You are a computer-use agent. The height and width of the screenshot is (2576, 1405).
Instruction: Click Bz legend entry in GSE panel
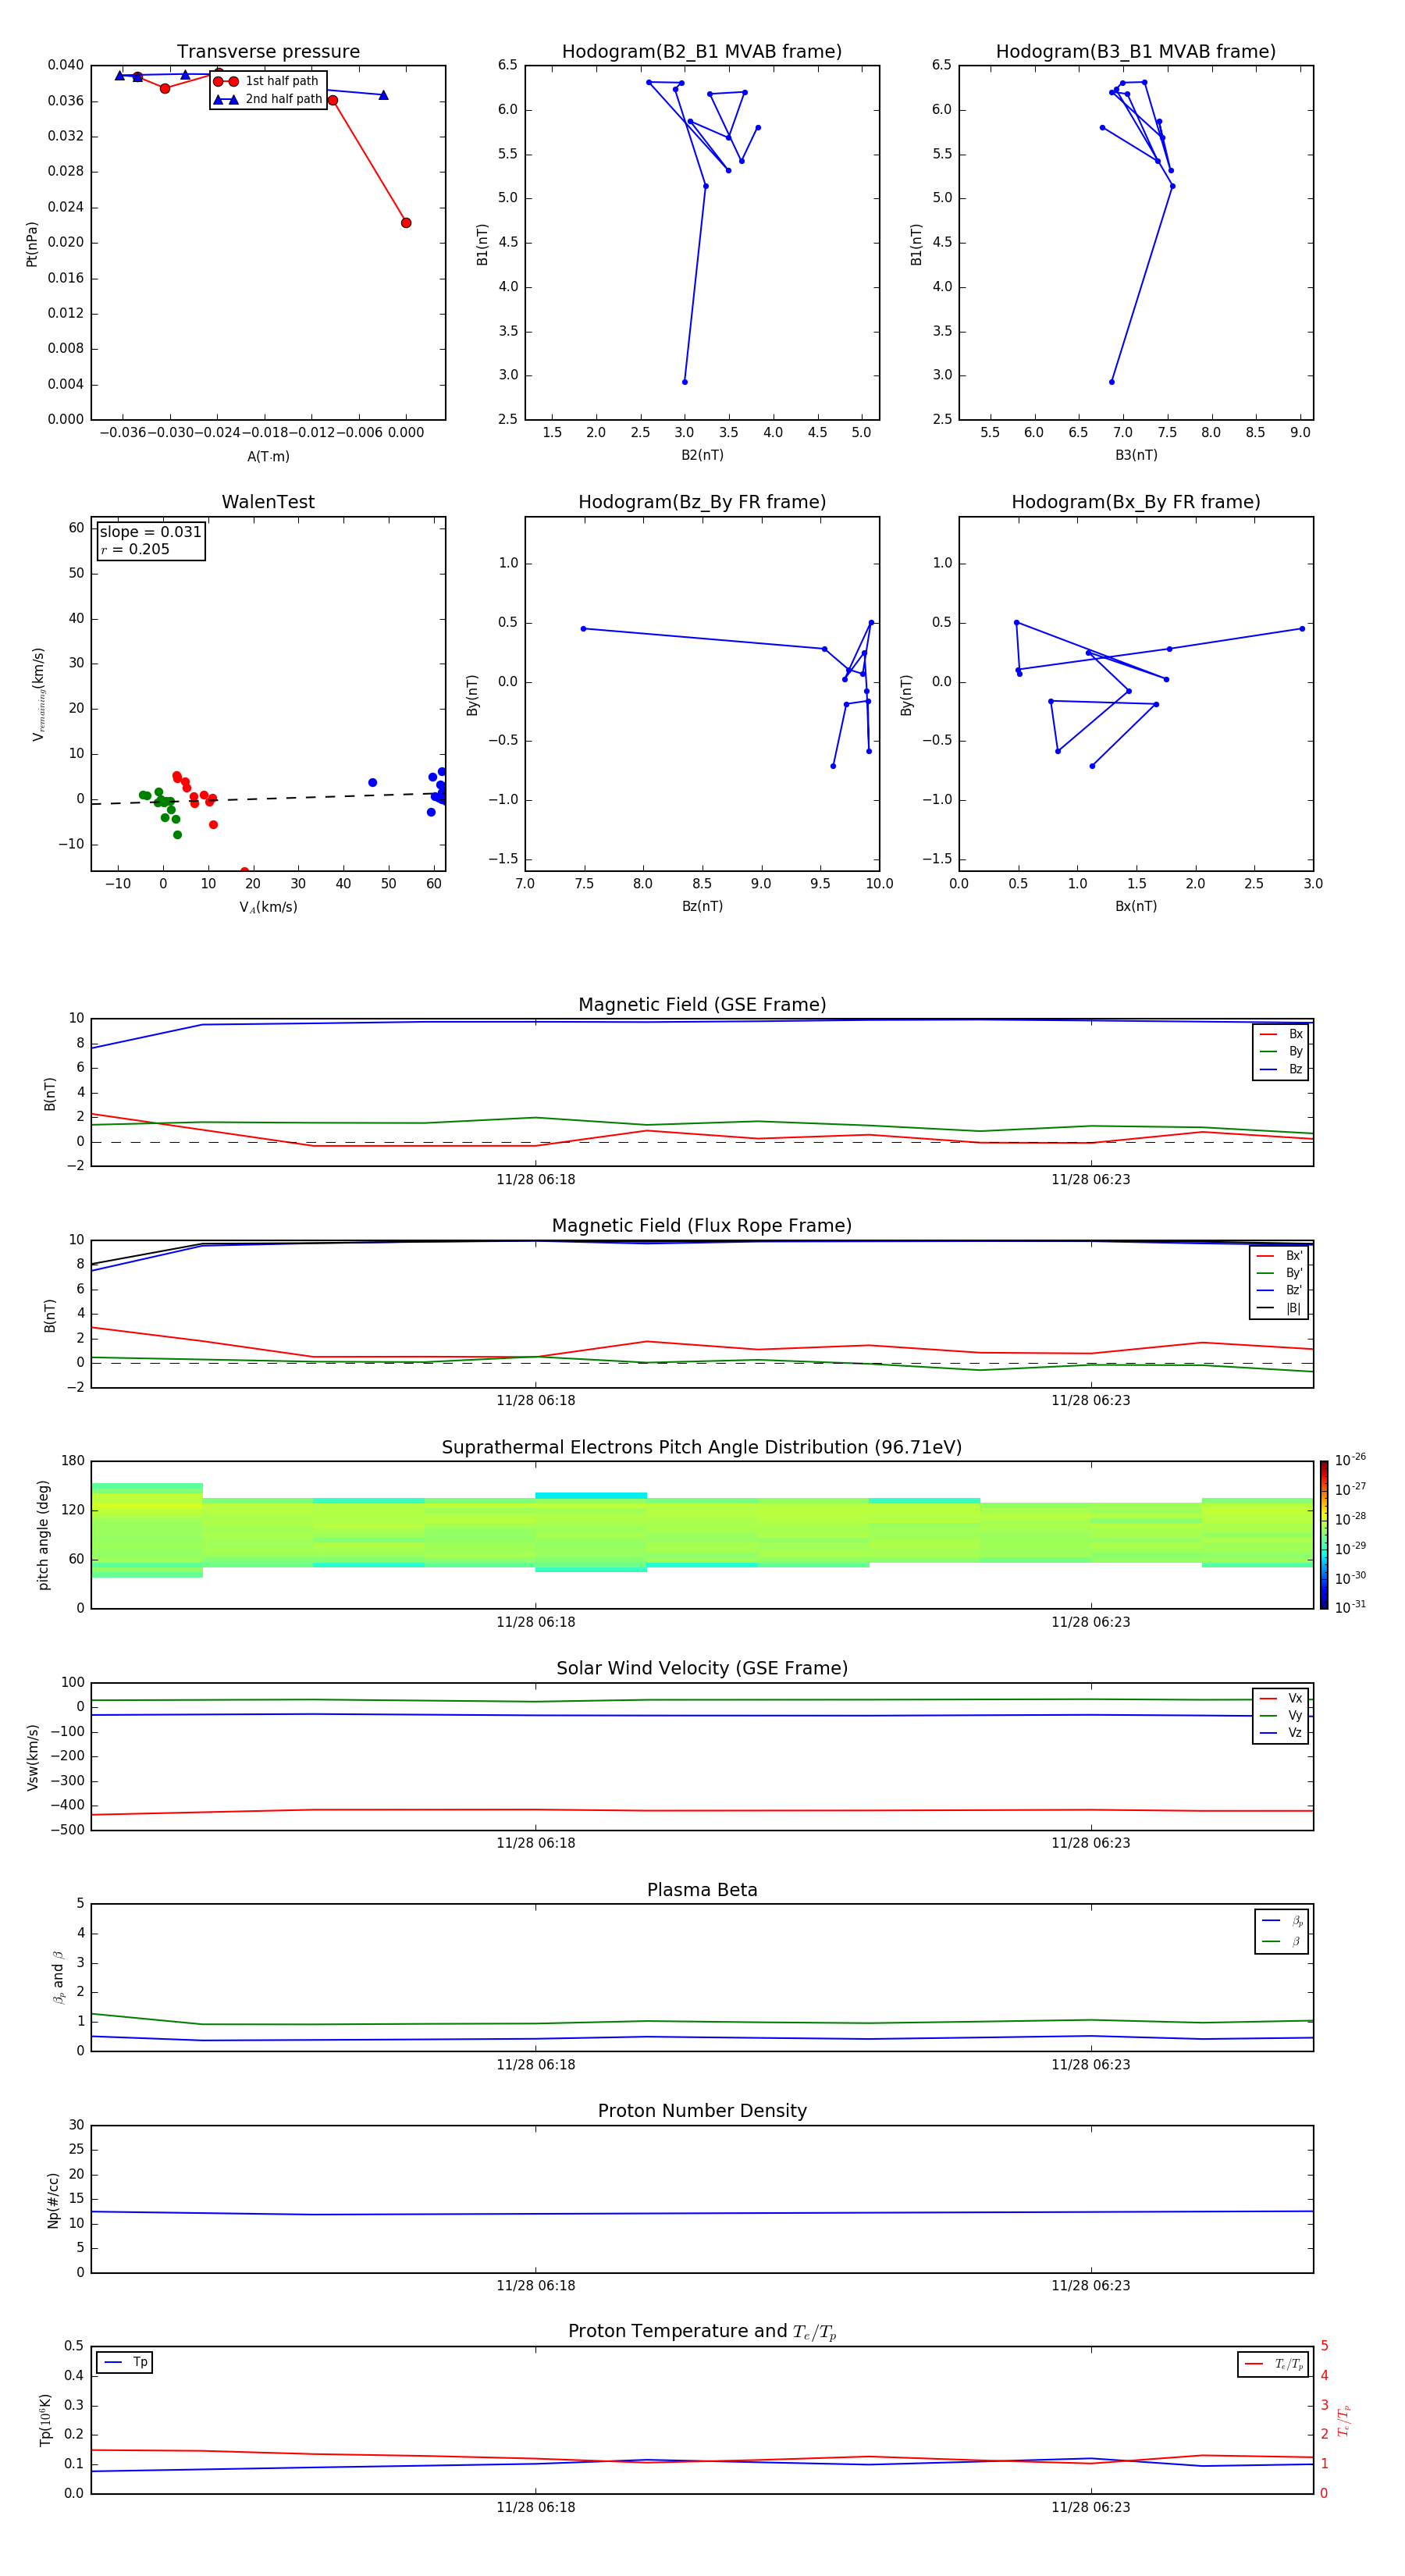tap(1281, 1070)
